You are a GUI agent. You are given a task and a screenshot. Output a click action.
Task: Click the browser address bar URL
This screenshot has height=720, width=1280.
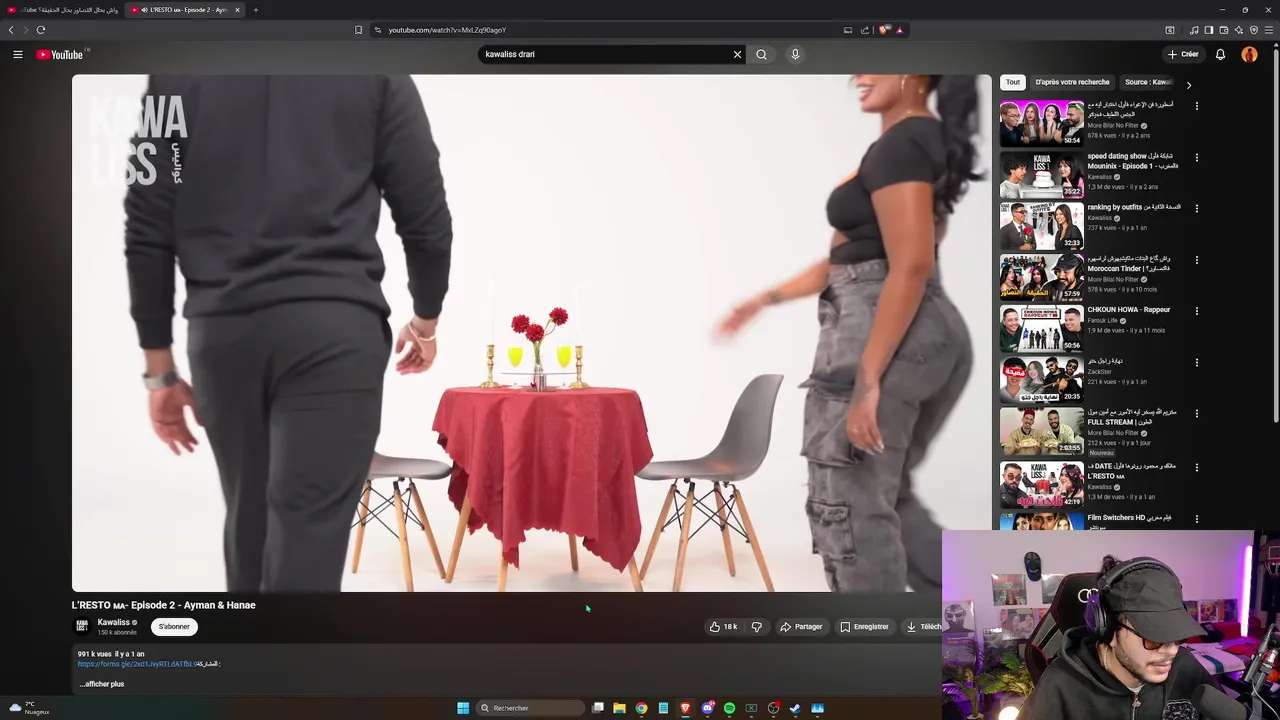pos(447,30)
